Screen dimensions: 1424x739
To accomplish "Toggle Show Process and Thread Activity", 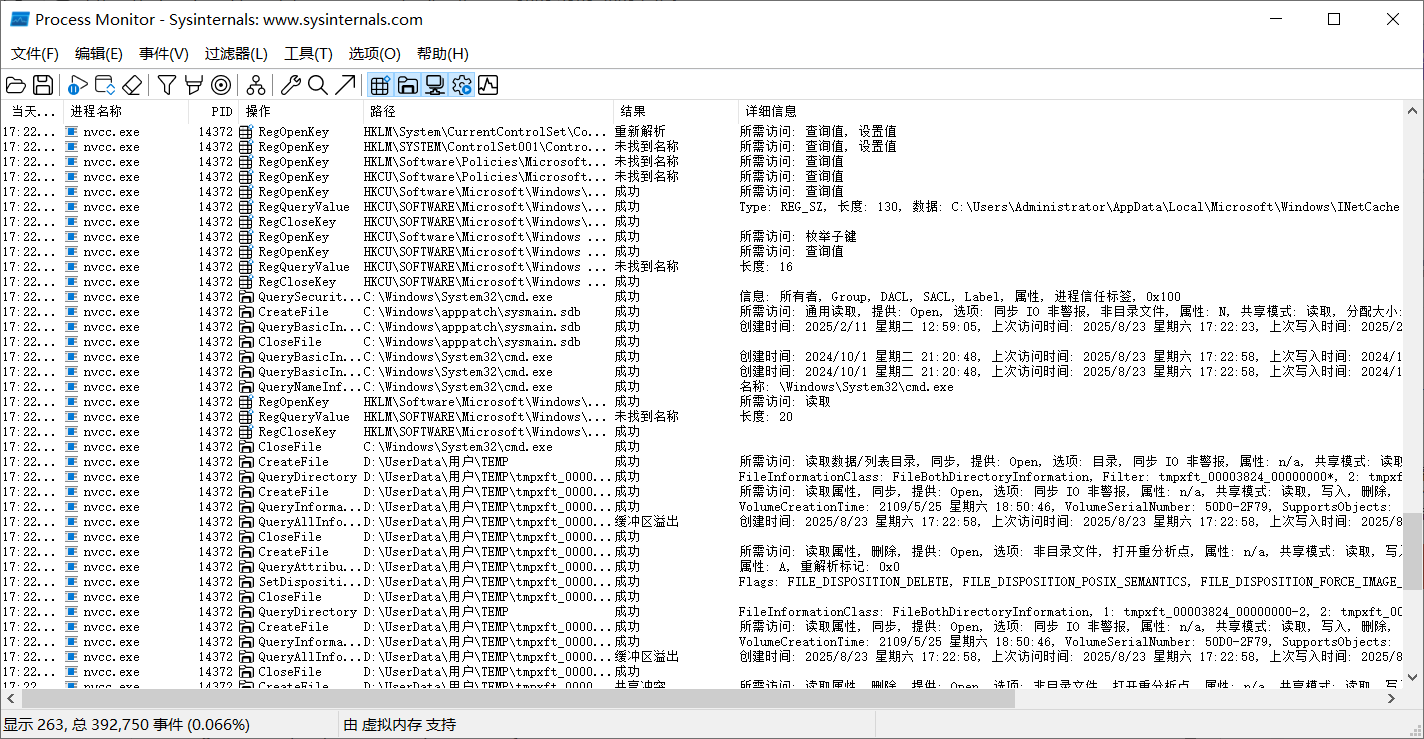I will click(461, 85).
